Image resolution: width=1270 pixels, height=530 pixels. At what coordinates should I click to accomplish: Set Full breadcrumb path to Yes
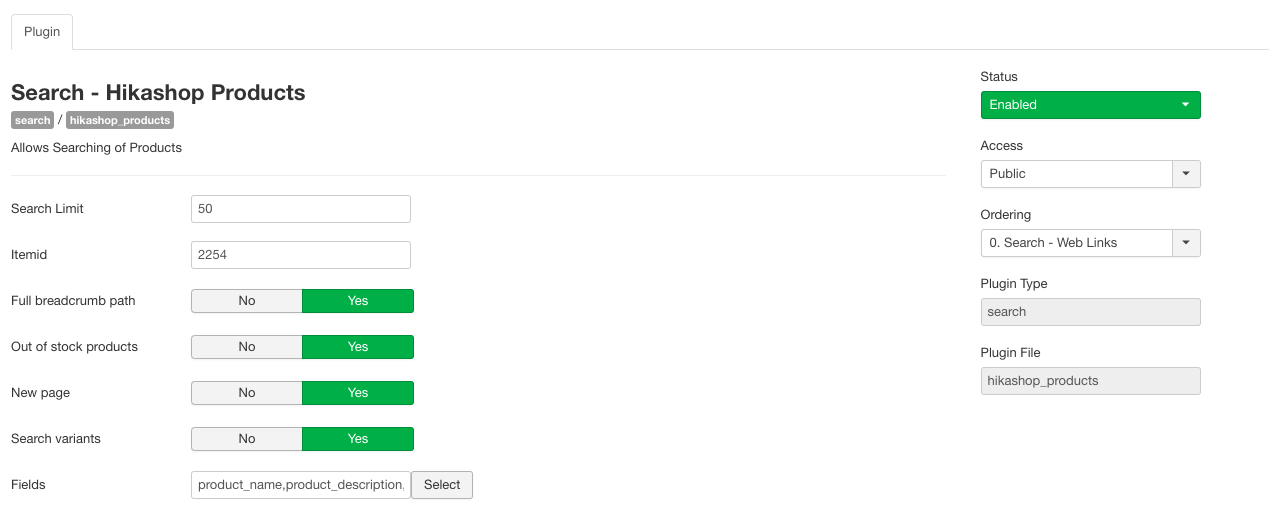point(358,301)
